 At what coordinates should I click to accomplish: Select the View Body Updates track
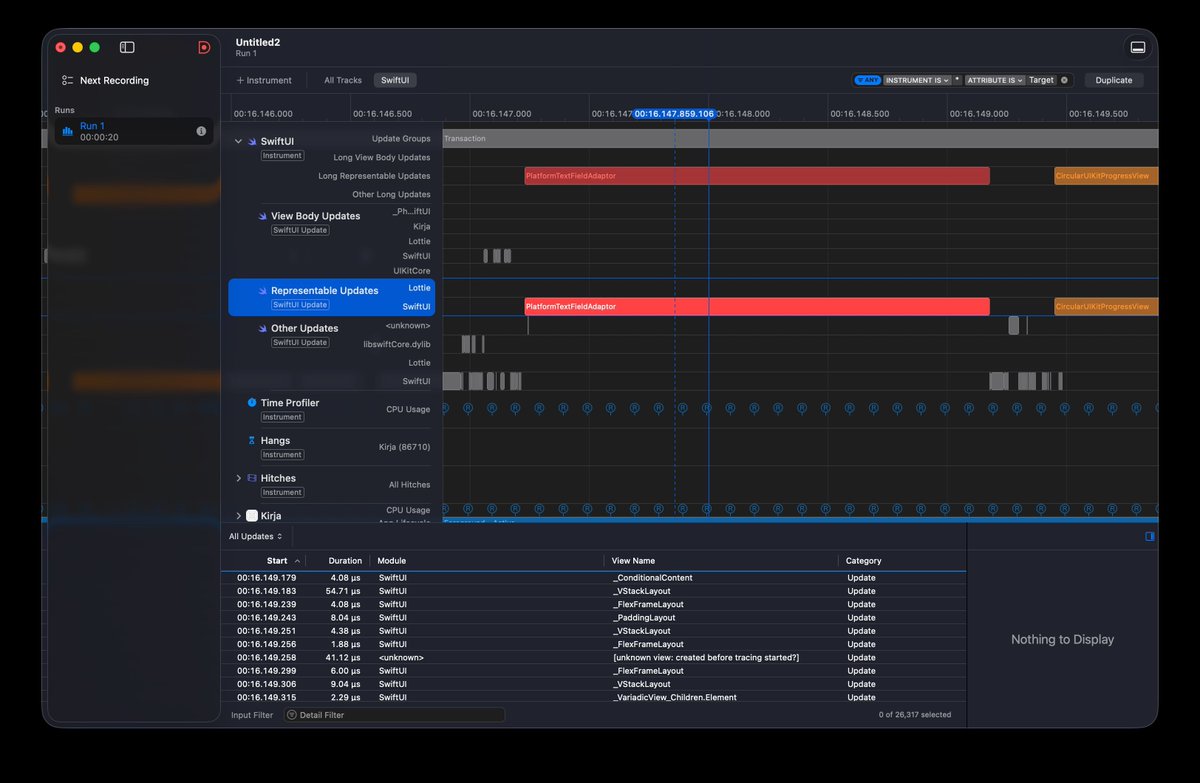coord(315,216)
